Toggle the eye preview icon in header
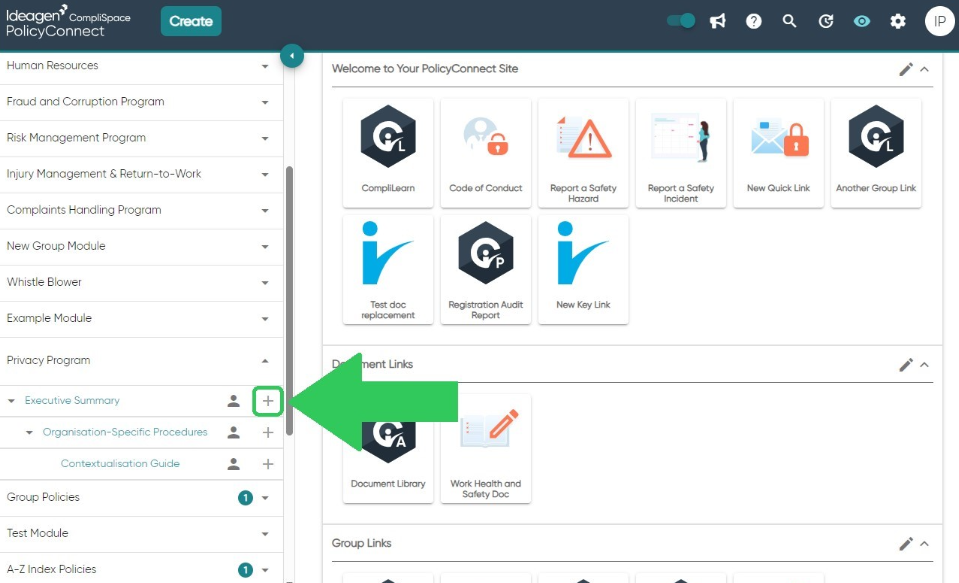The image size is (959, 583). click(x=862, y=21)
